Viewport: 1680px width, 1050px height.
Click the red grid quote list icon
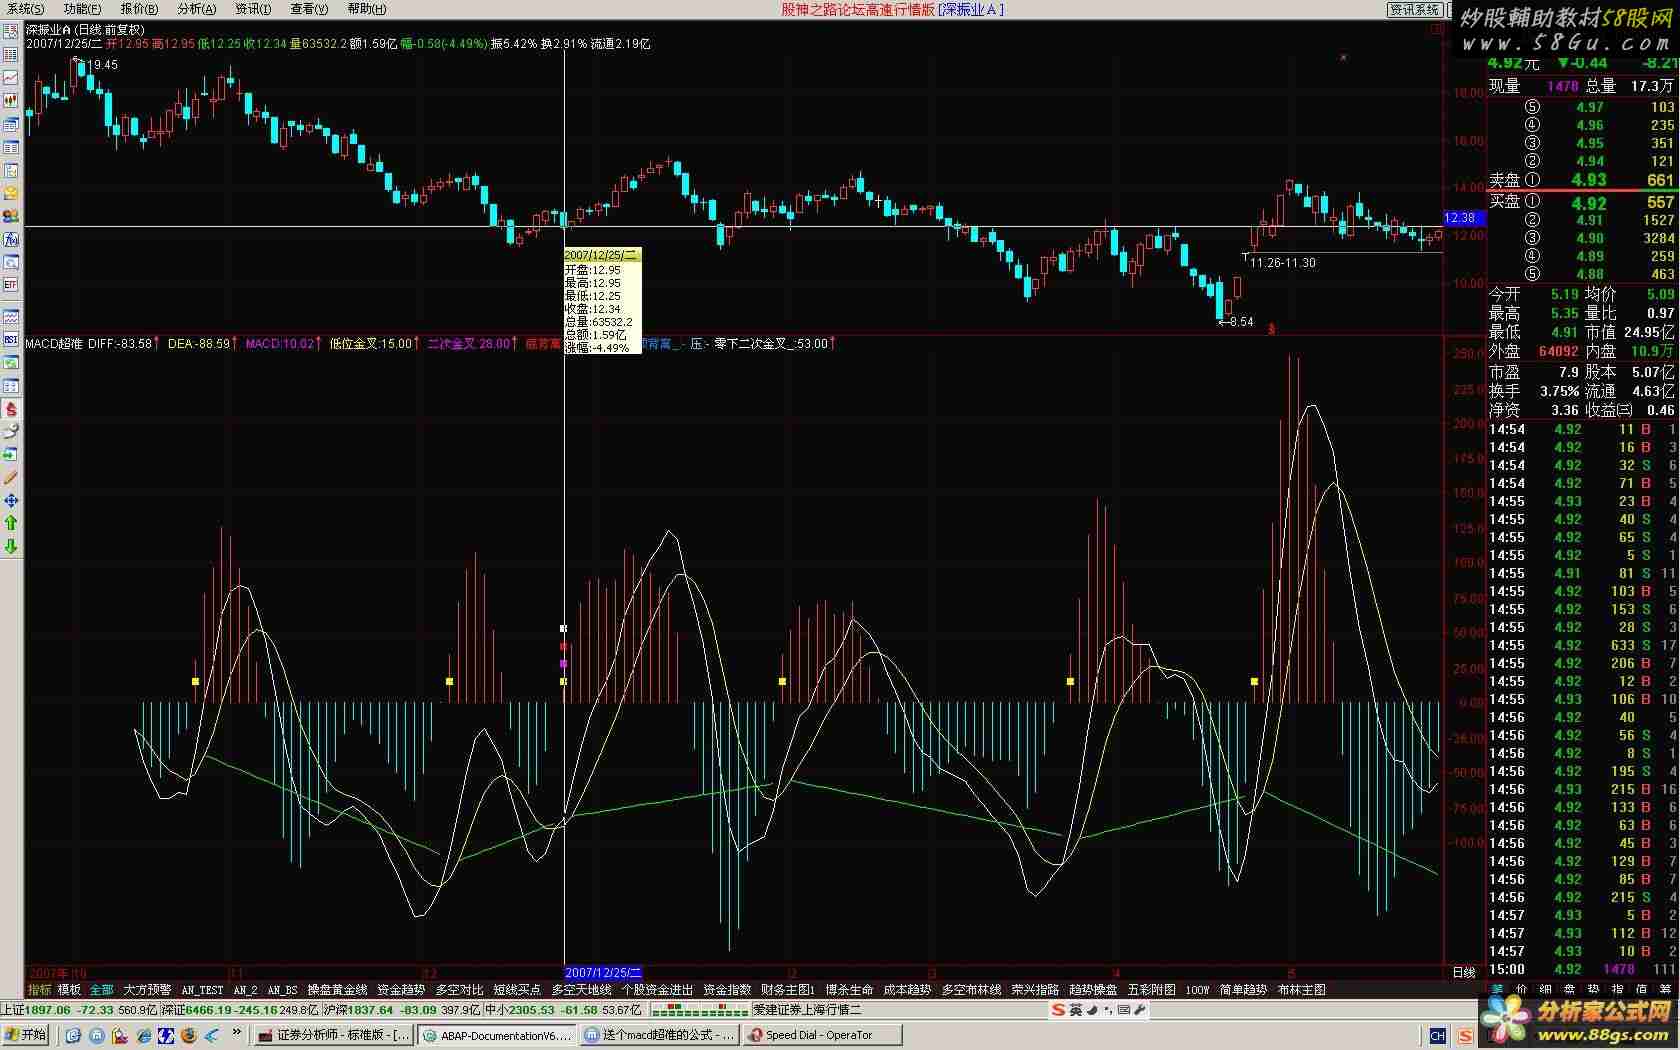[x=11, y=55]
